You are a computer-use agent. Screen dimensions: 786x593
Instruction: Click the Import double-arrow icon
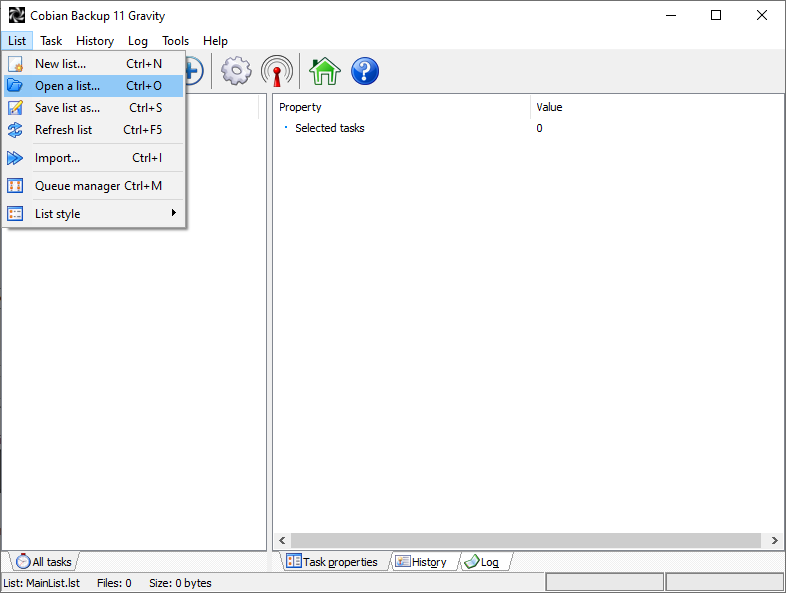tap(15, 158)
